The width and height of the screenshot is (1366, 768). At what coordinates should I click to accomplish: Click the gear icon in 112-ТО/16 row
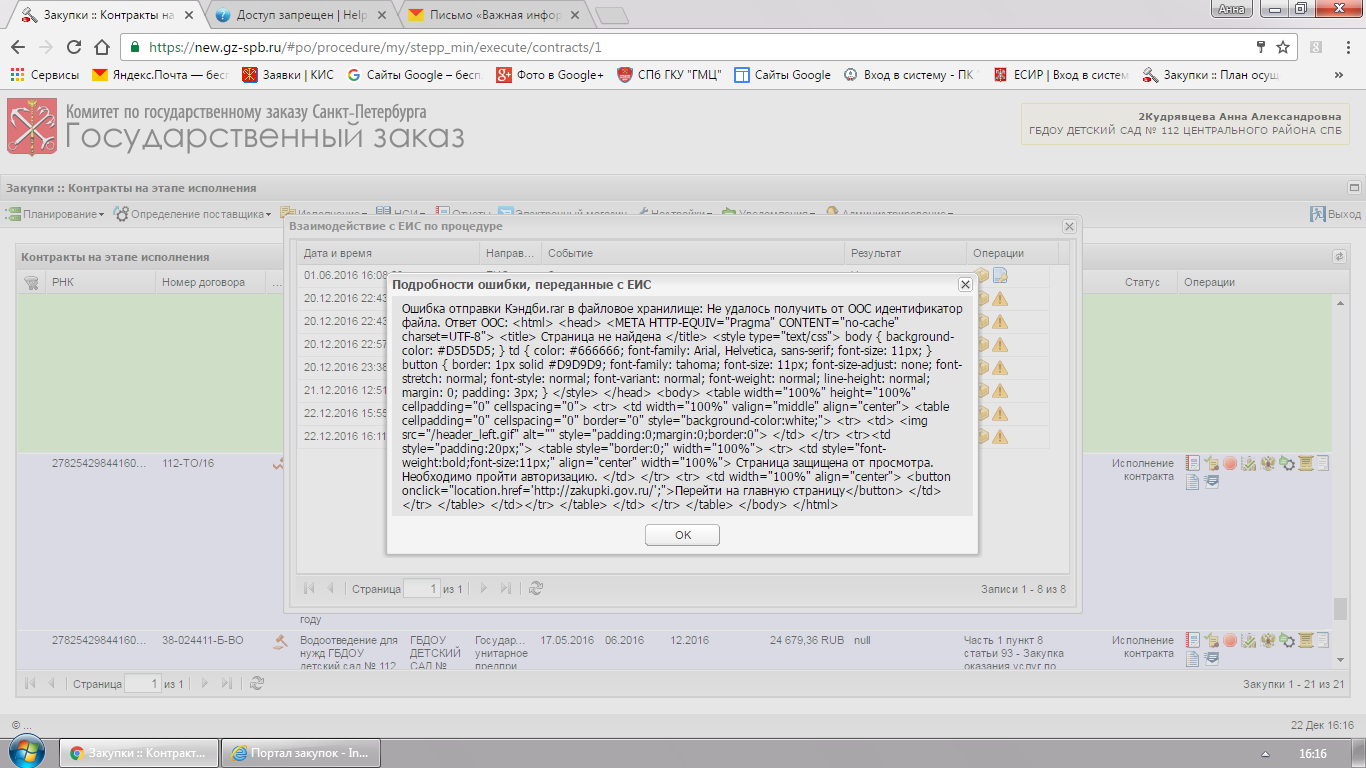point(1286,463)
